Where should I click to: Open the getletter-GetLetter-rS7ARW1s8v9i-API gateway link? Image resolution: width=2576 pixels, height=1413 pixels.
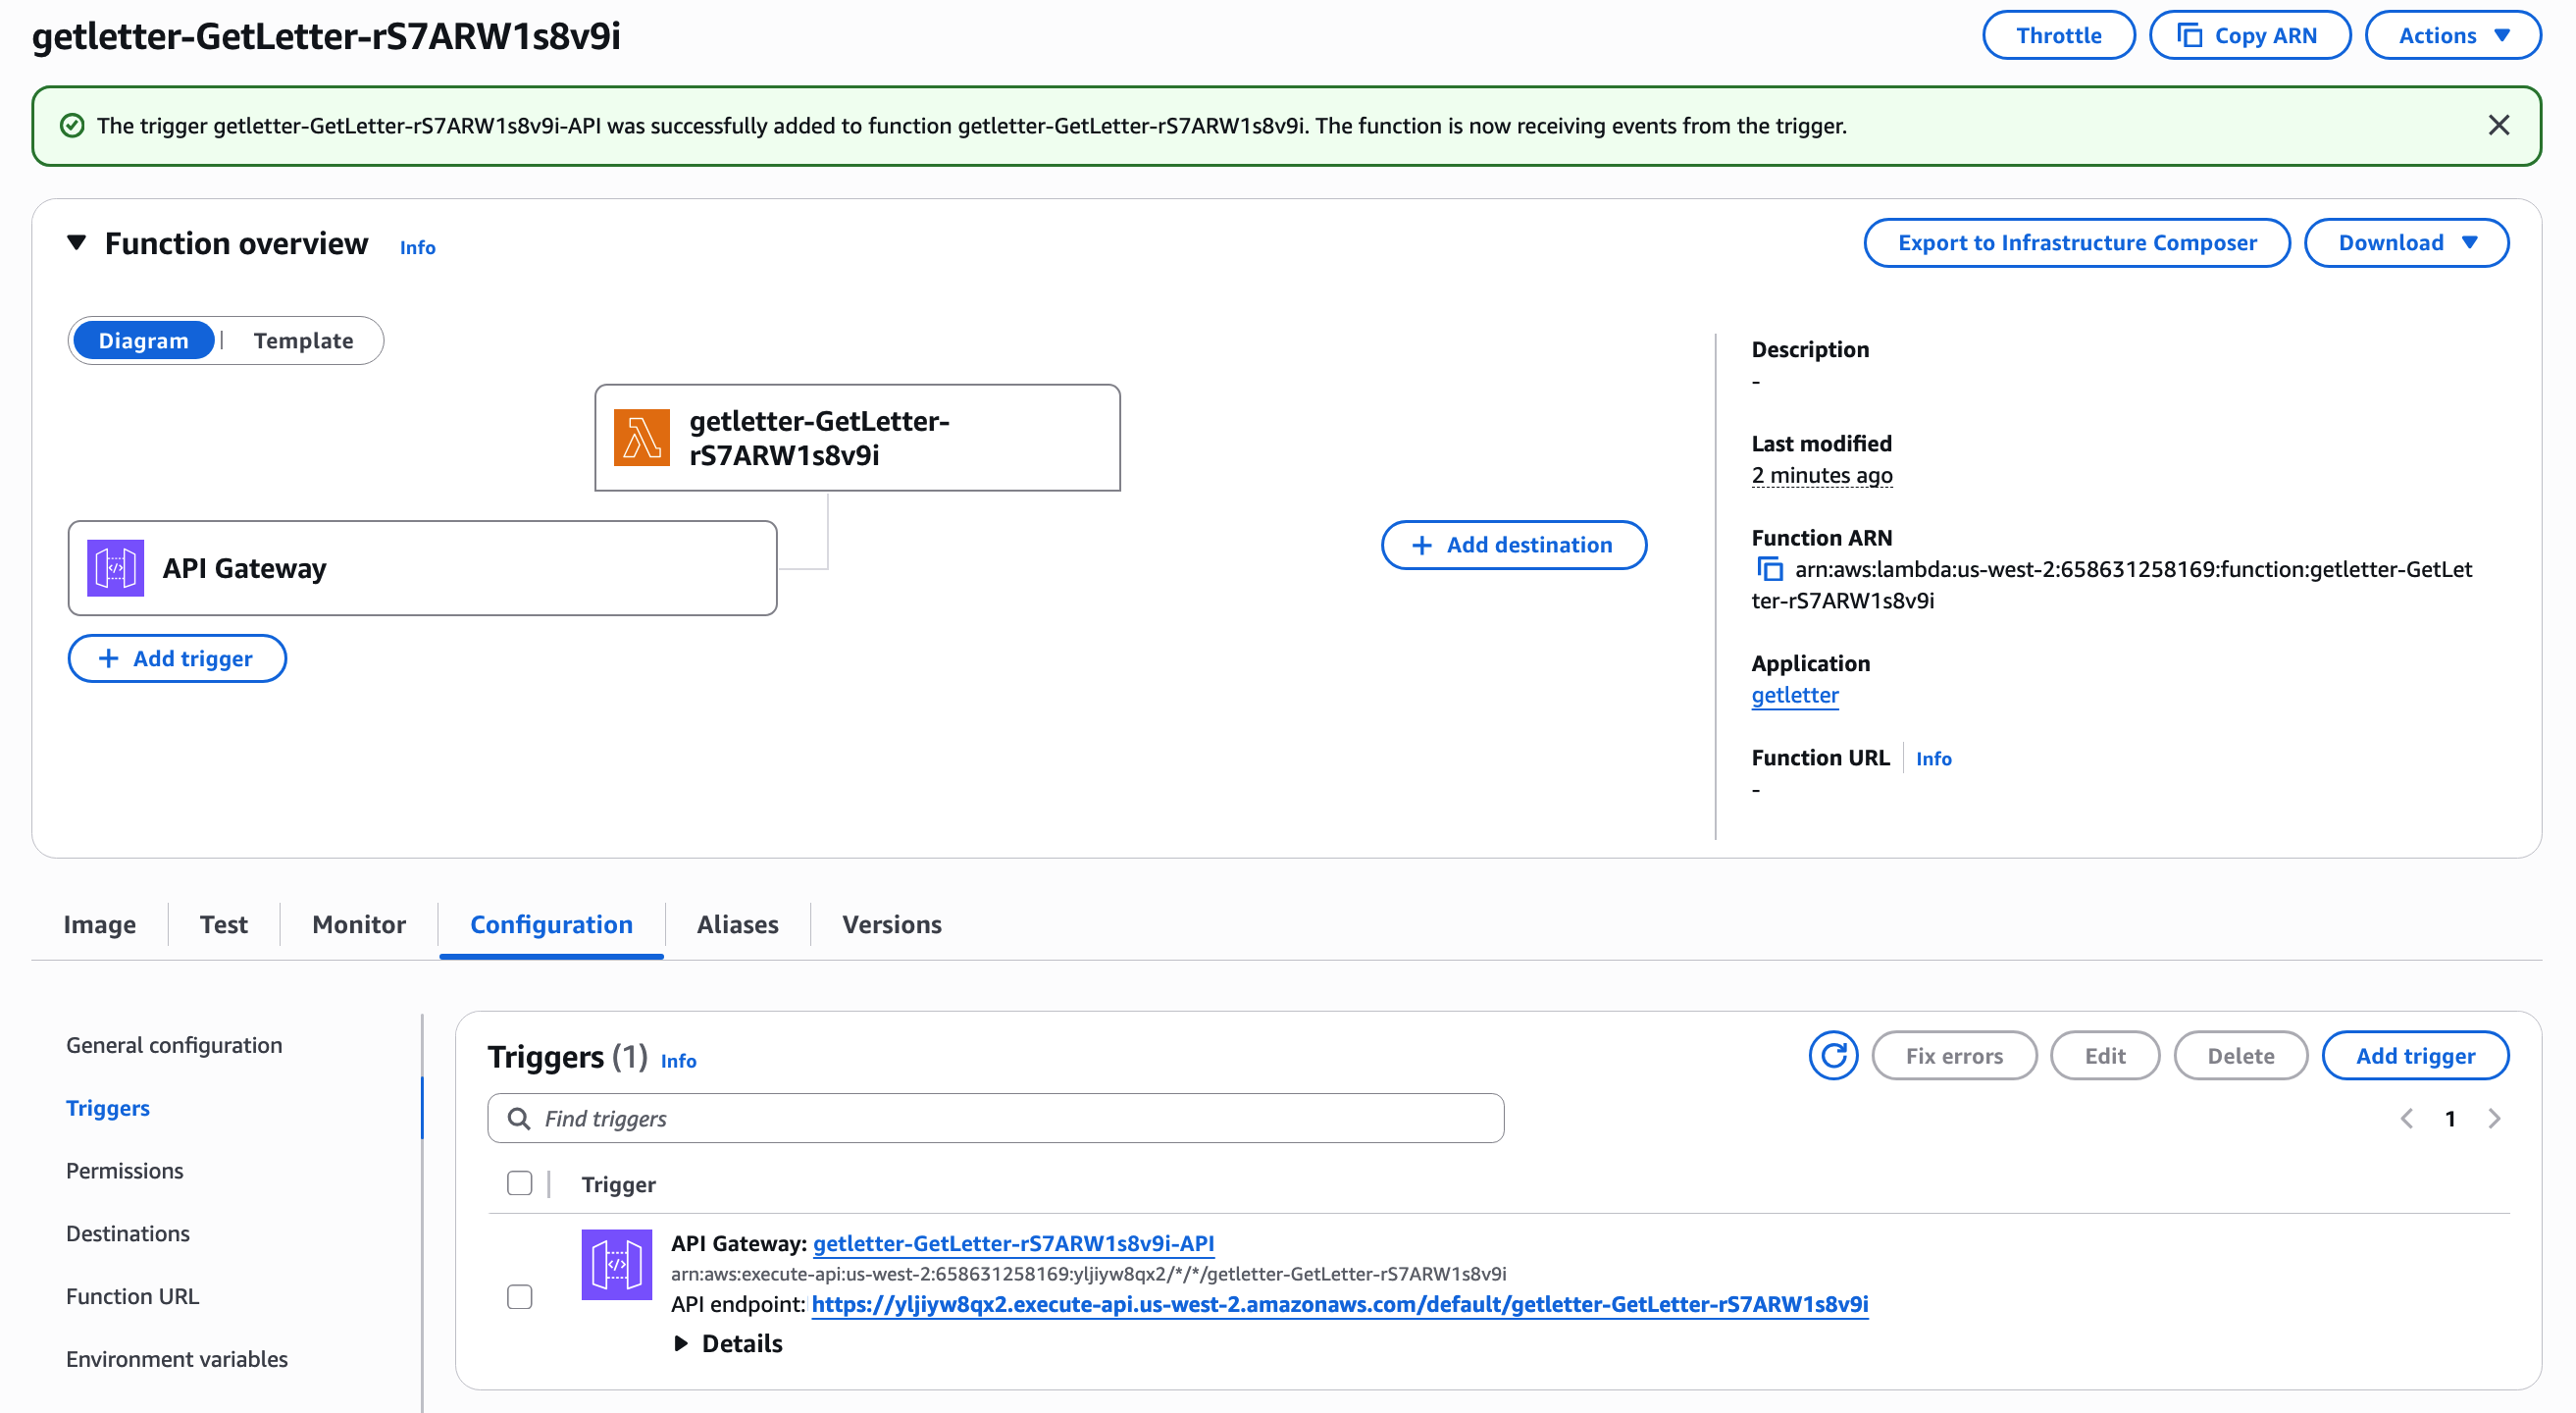click(x=1013, y=1243)
